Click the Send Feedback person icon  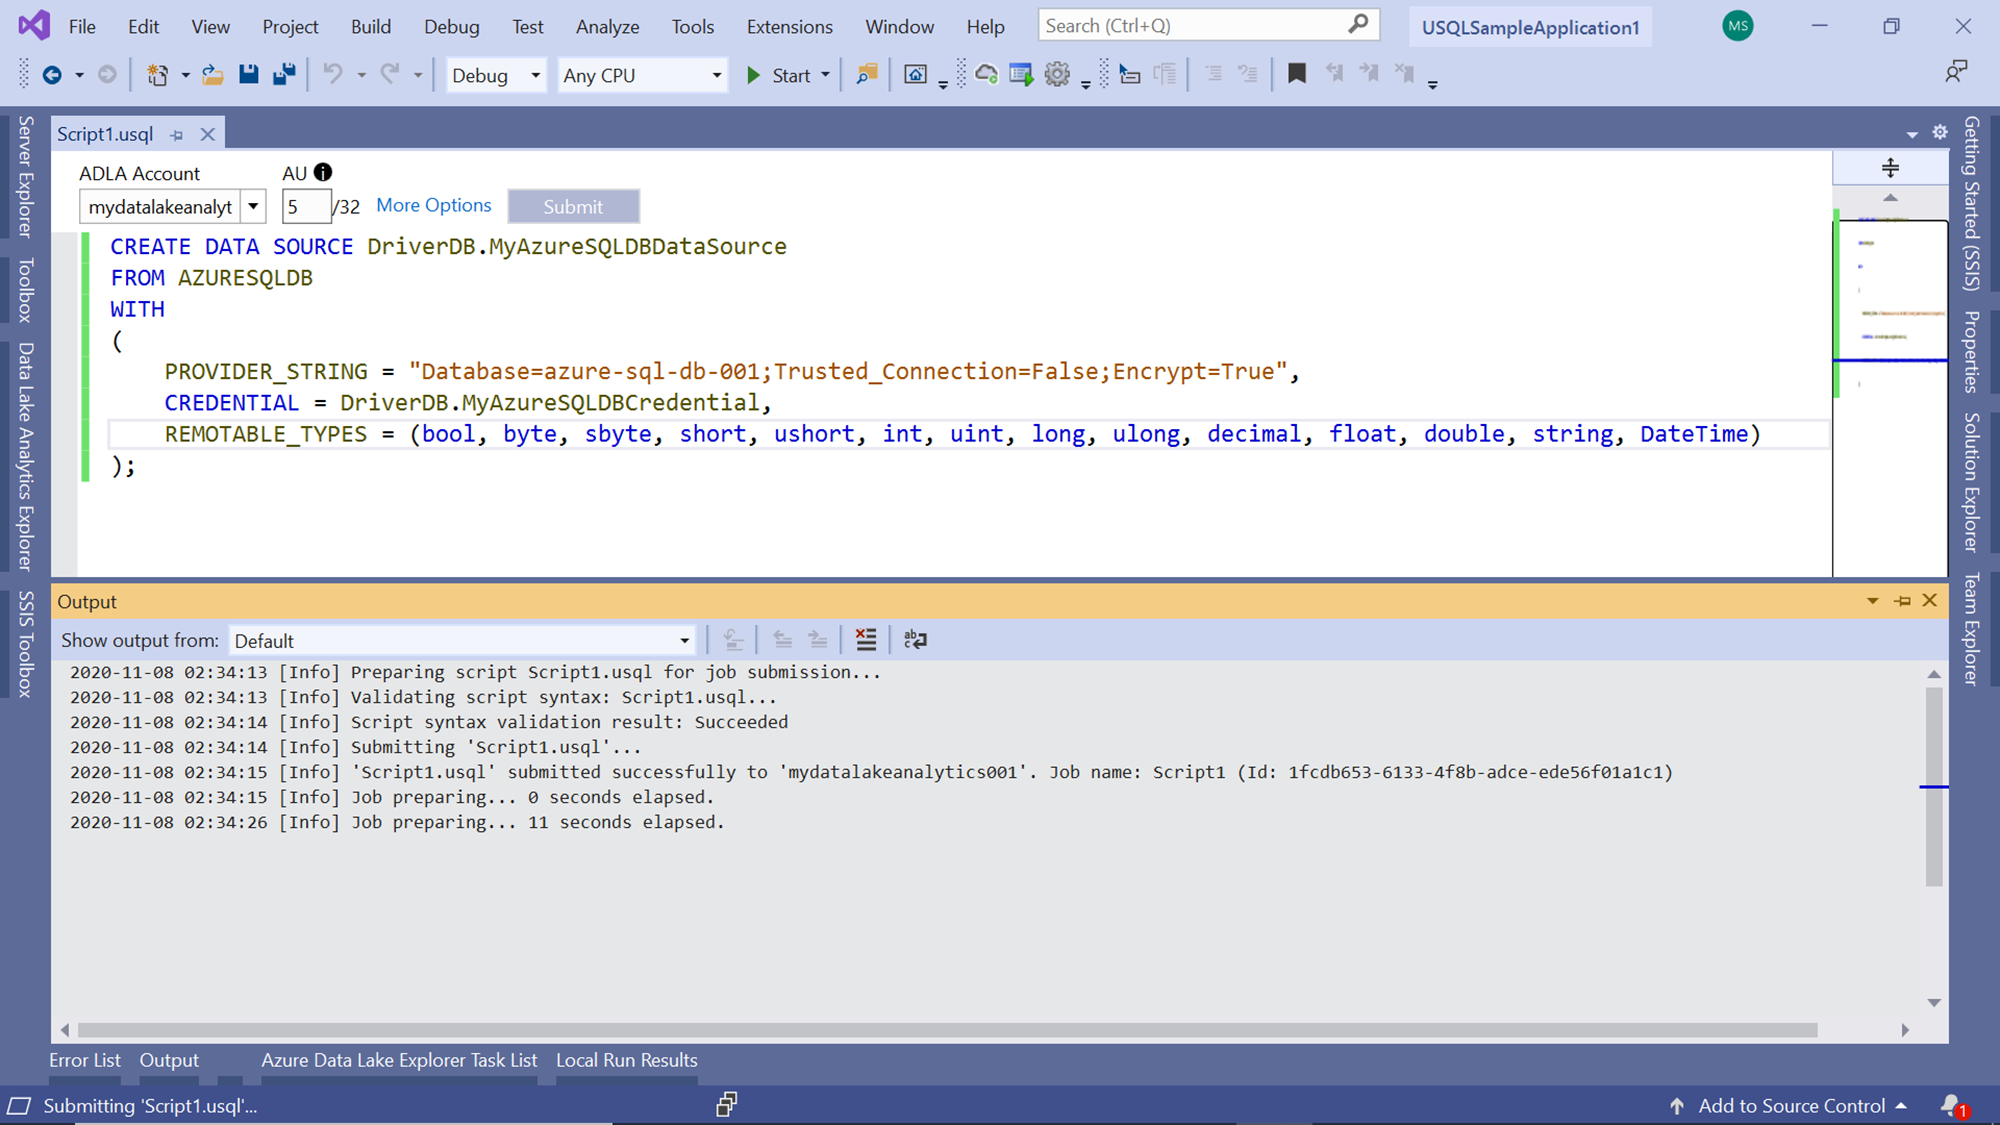click(1956, 72)
